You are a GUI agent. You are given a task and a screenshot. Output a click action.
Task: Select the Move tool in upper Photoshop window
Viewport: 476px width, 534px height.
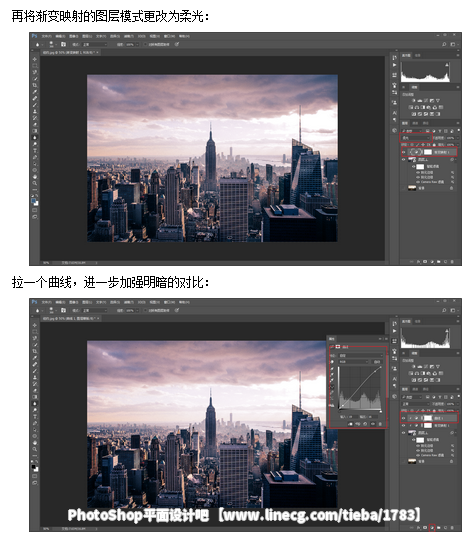(35, 59)
